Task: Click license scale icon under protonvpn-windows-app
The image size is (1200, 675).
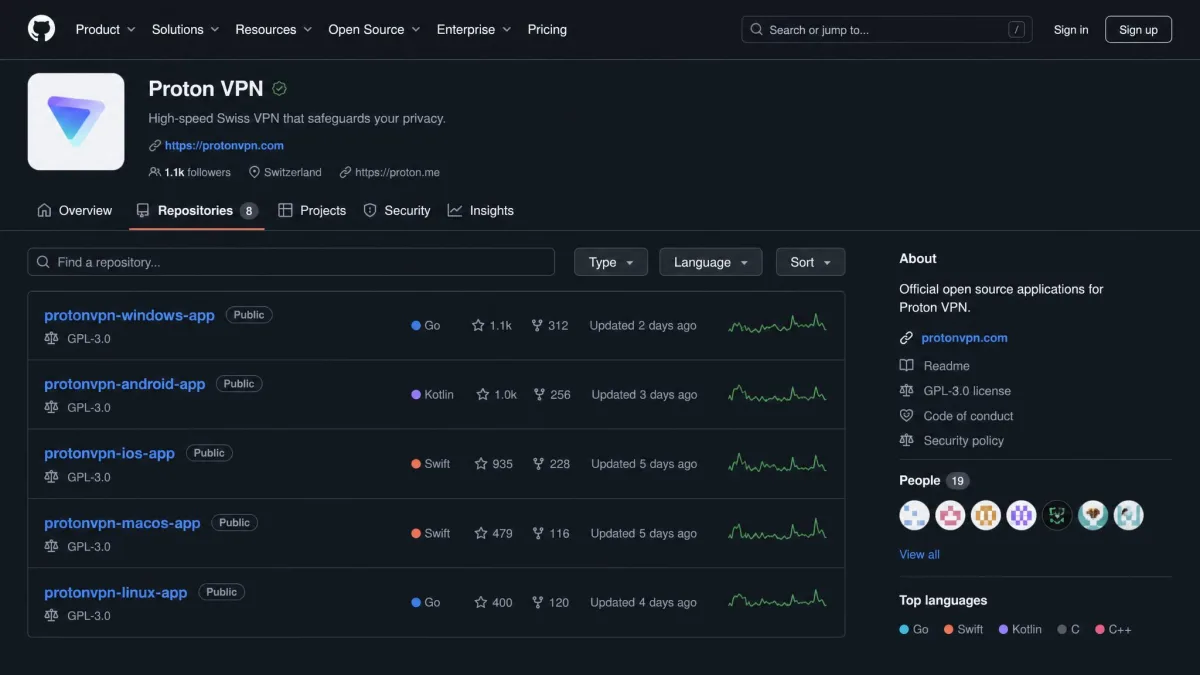Action: (x=52, y=339)
